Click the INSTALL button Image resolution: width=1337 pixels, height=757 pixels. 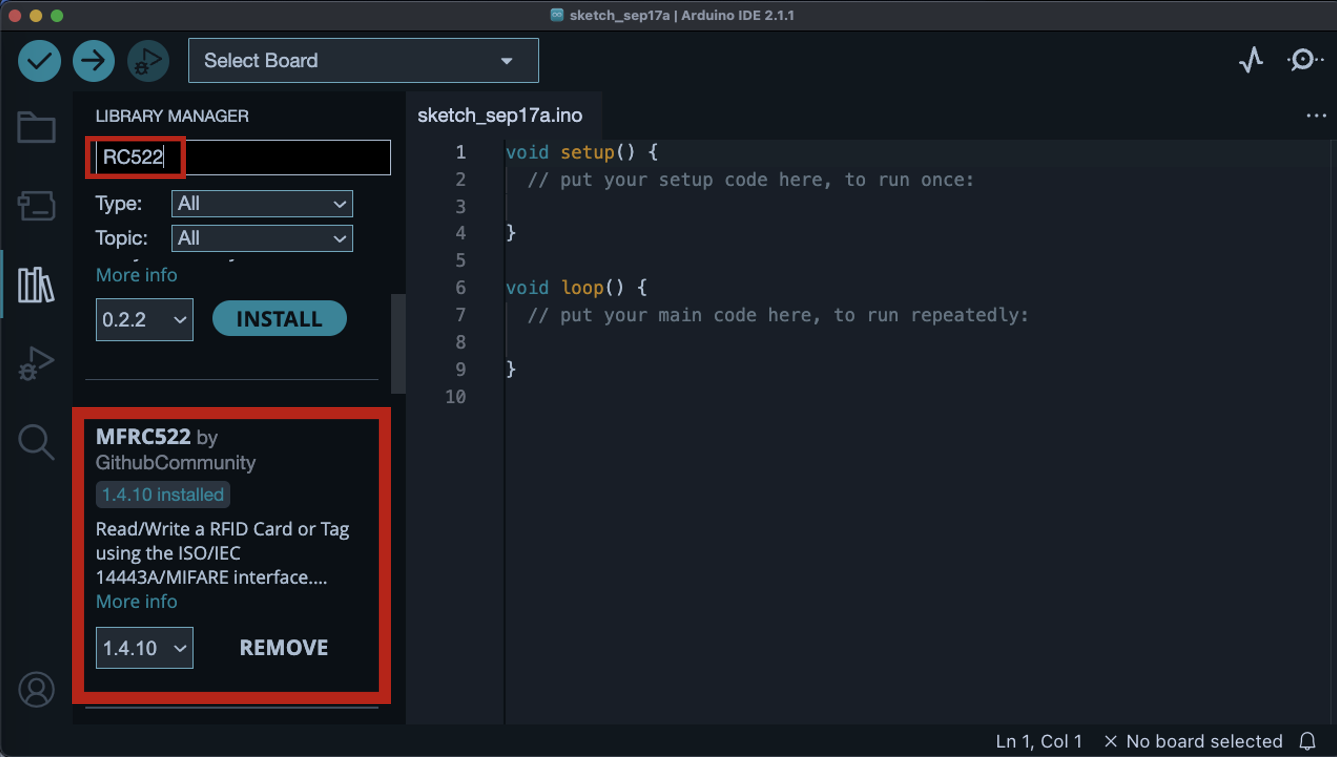click(x=279, y=319)
